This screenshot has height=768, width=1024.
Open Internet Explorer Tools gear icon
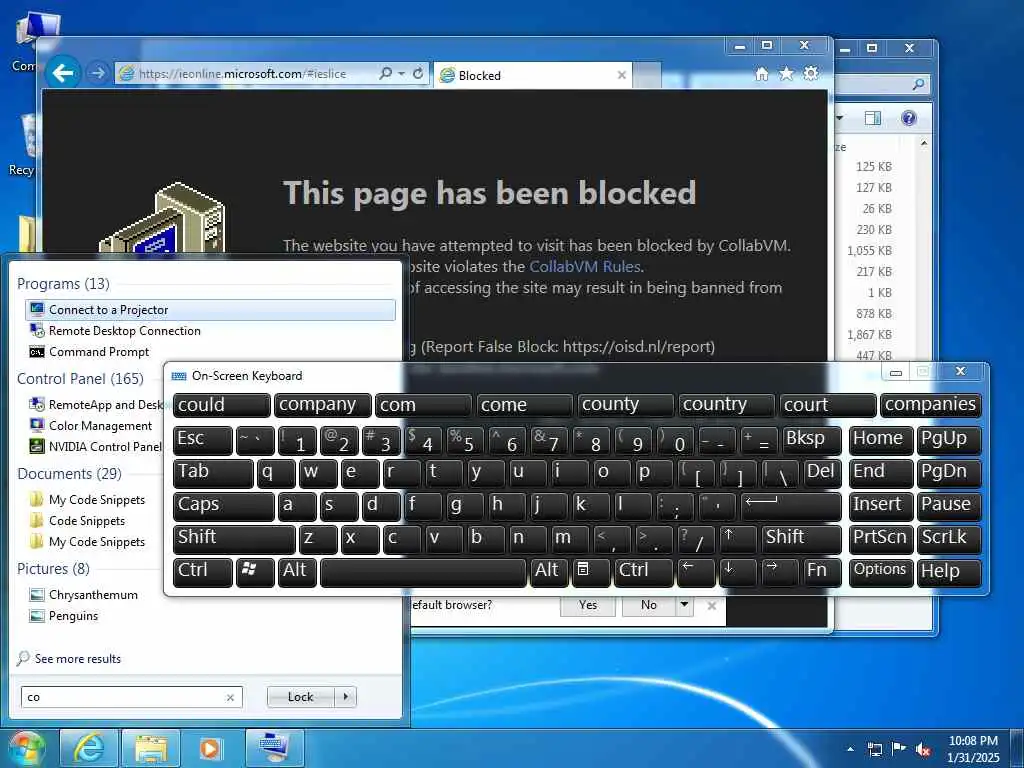(x=811, y=73)
